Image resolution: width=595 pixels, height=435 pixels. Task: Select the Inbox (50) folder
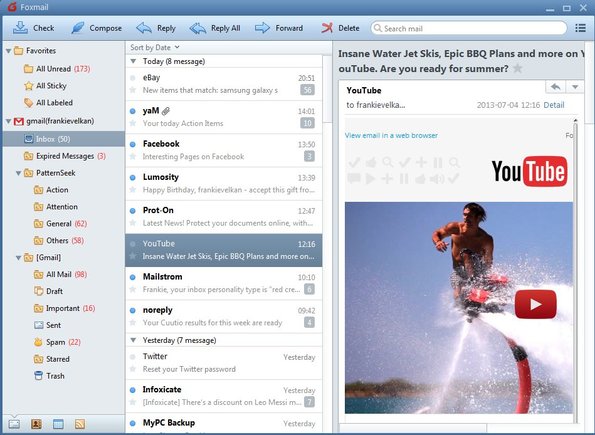click(64, 139)
